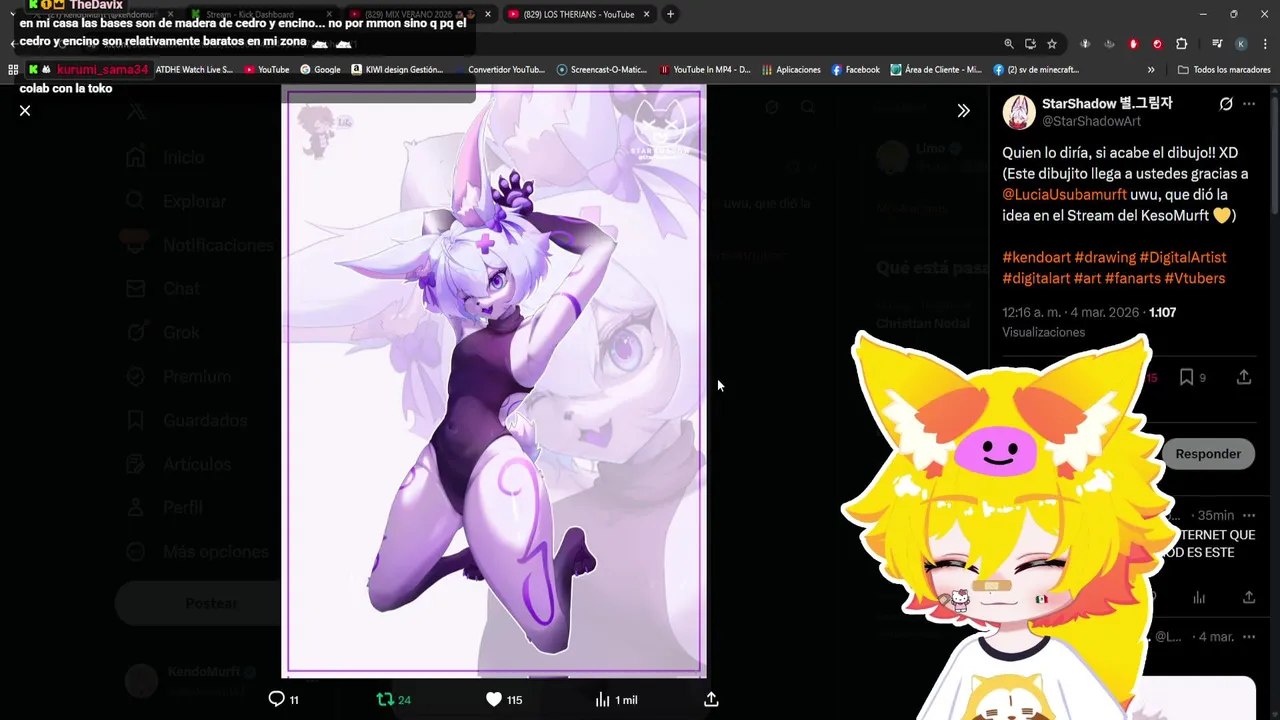This screenshot has width=1280, height=720.
Task: Open the #drawing hashtag
Action: 1105,257
